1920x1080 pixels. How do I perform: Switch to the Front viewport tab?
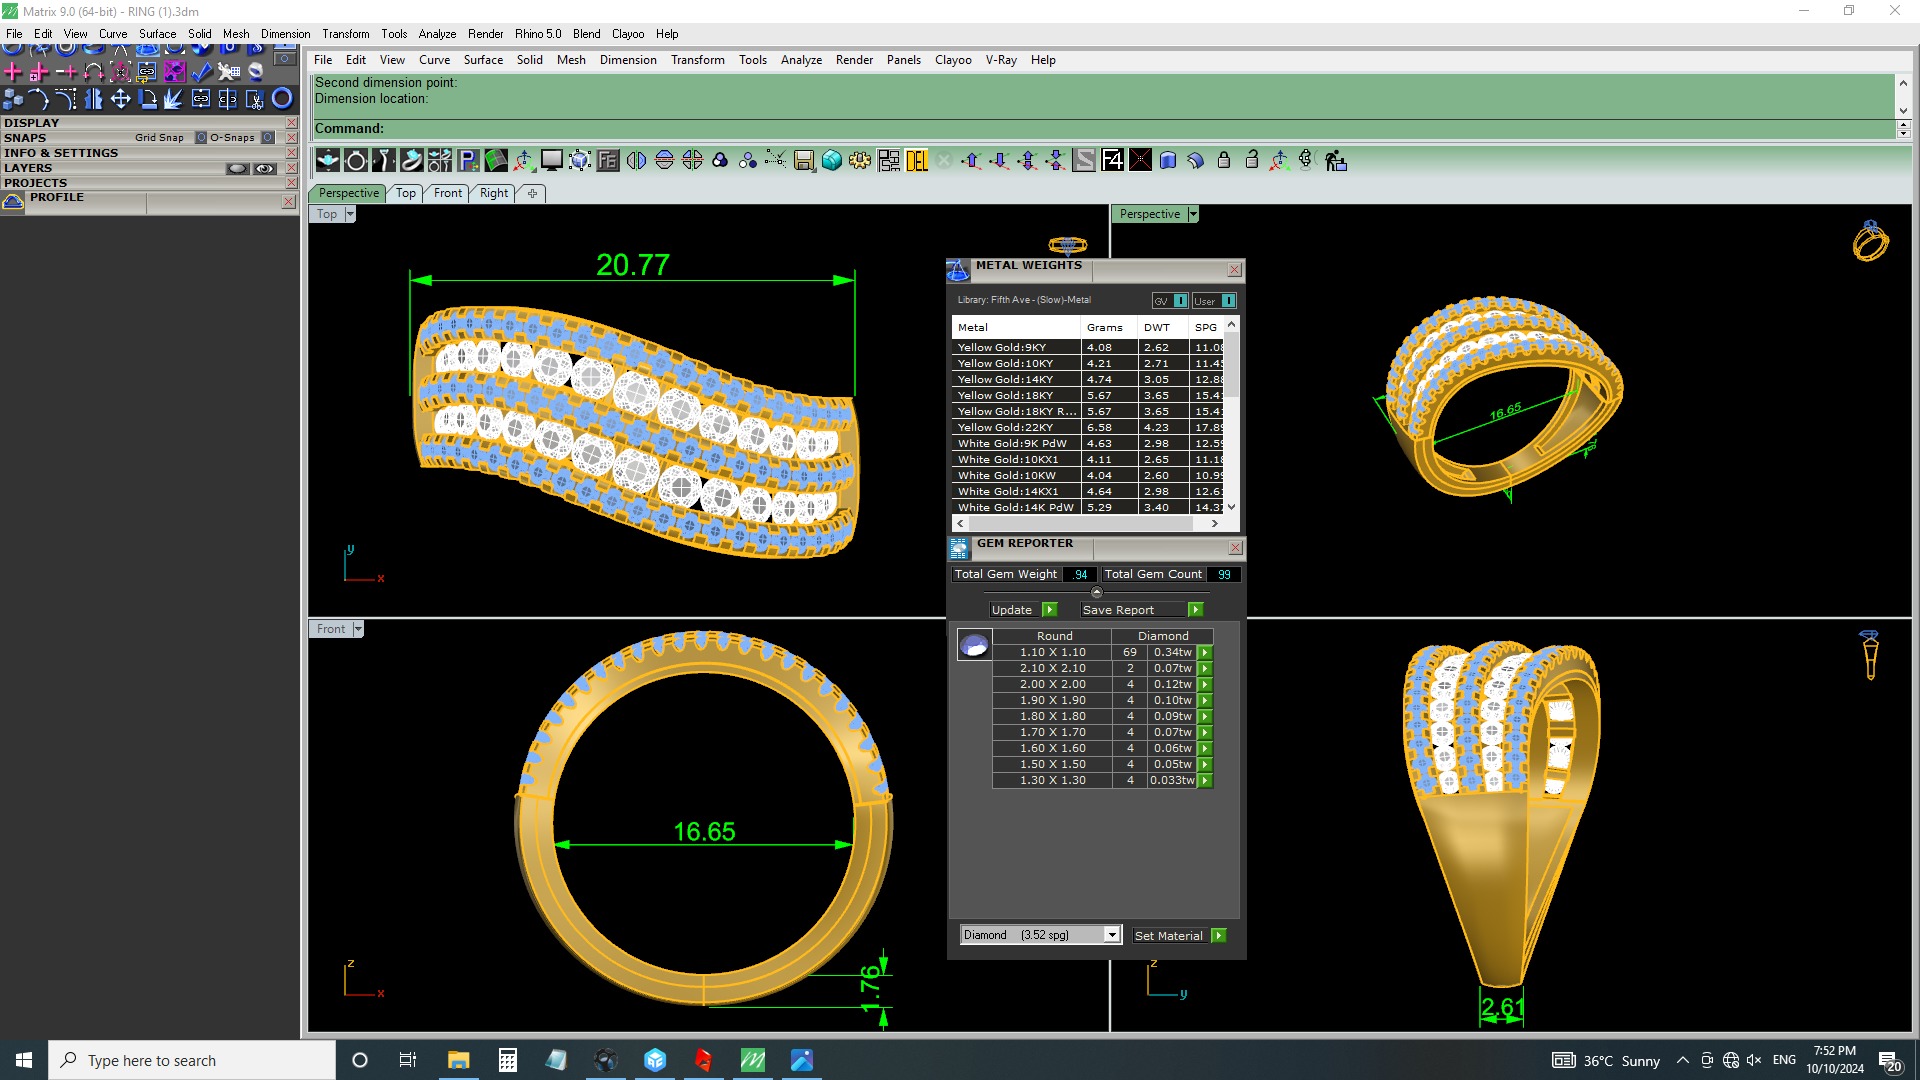click(448, 193)
